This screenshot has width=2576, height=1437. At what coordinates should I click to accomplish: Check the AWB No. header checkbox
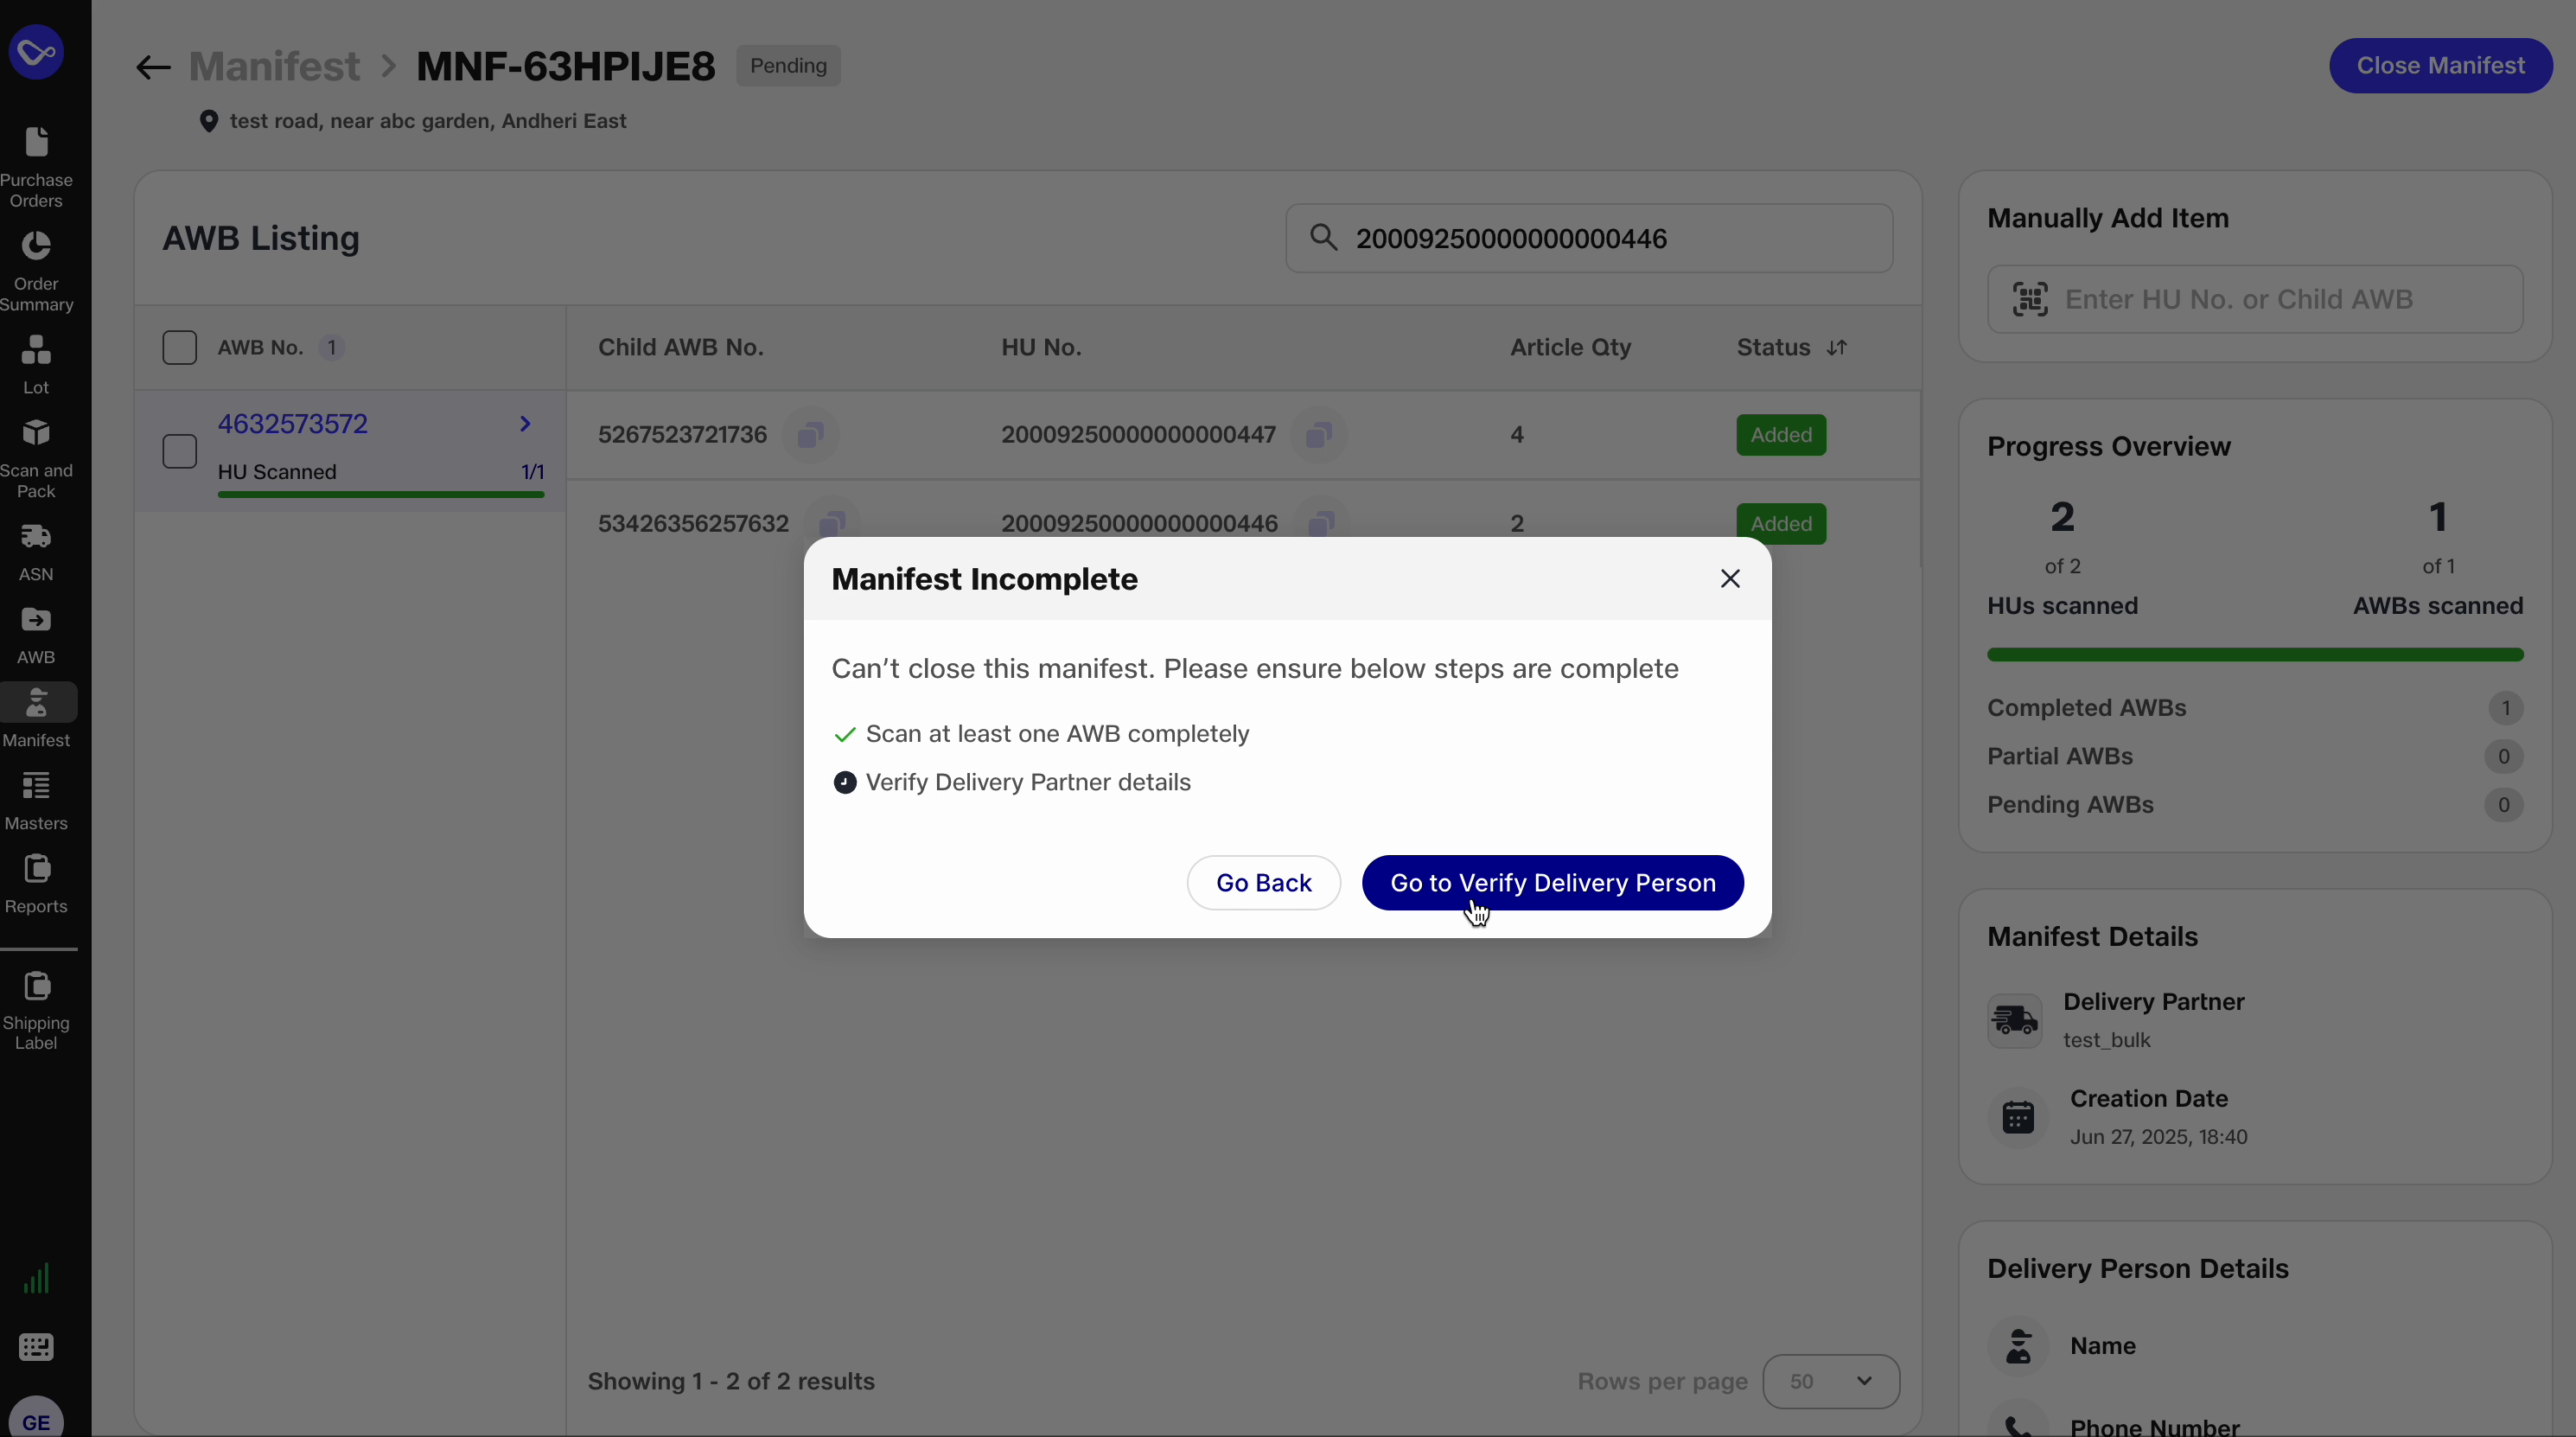[x=180, y=347]
